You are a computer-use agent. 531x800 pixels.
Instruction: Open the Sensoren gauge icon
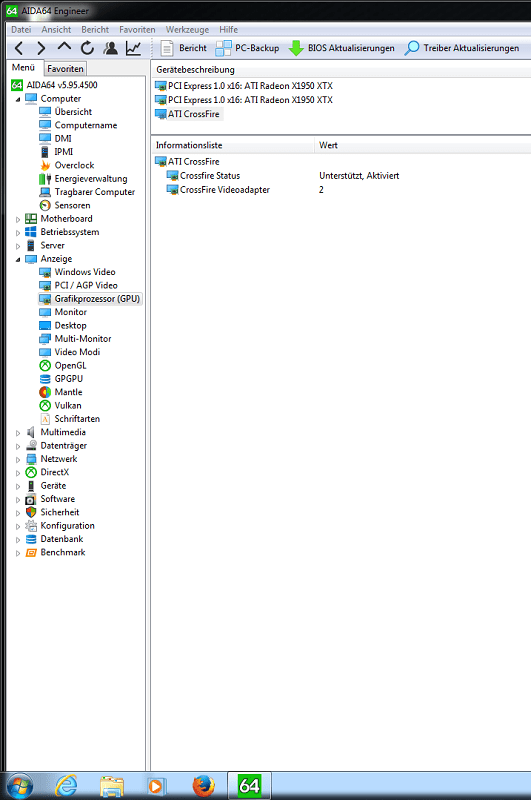45,205
